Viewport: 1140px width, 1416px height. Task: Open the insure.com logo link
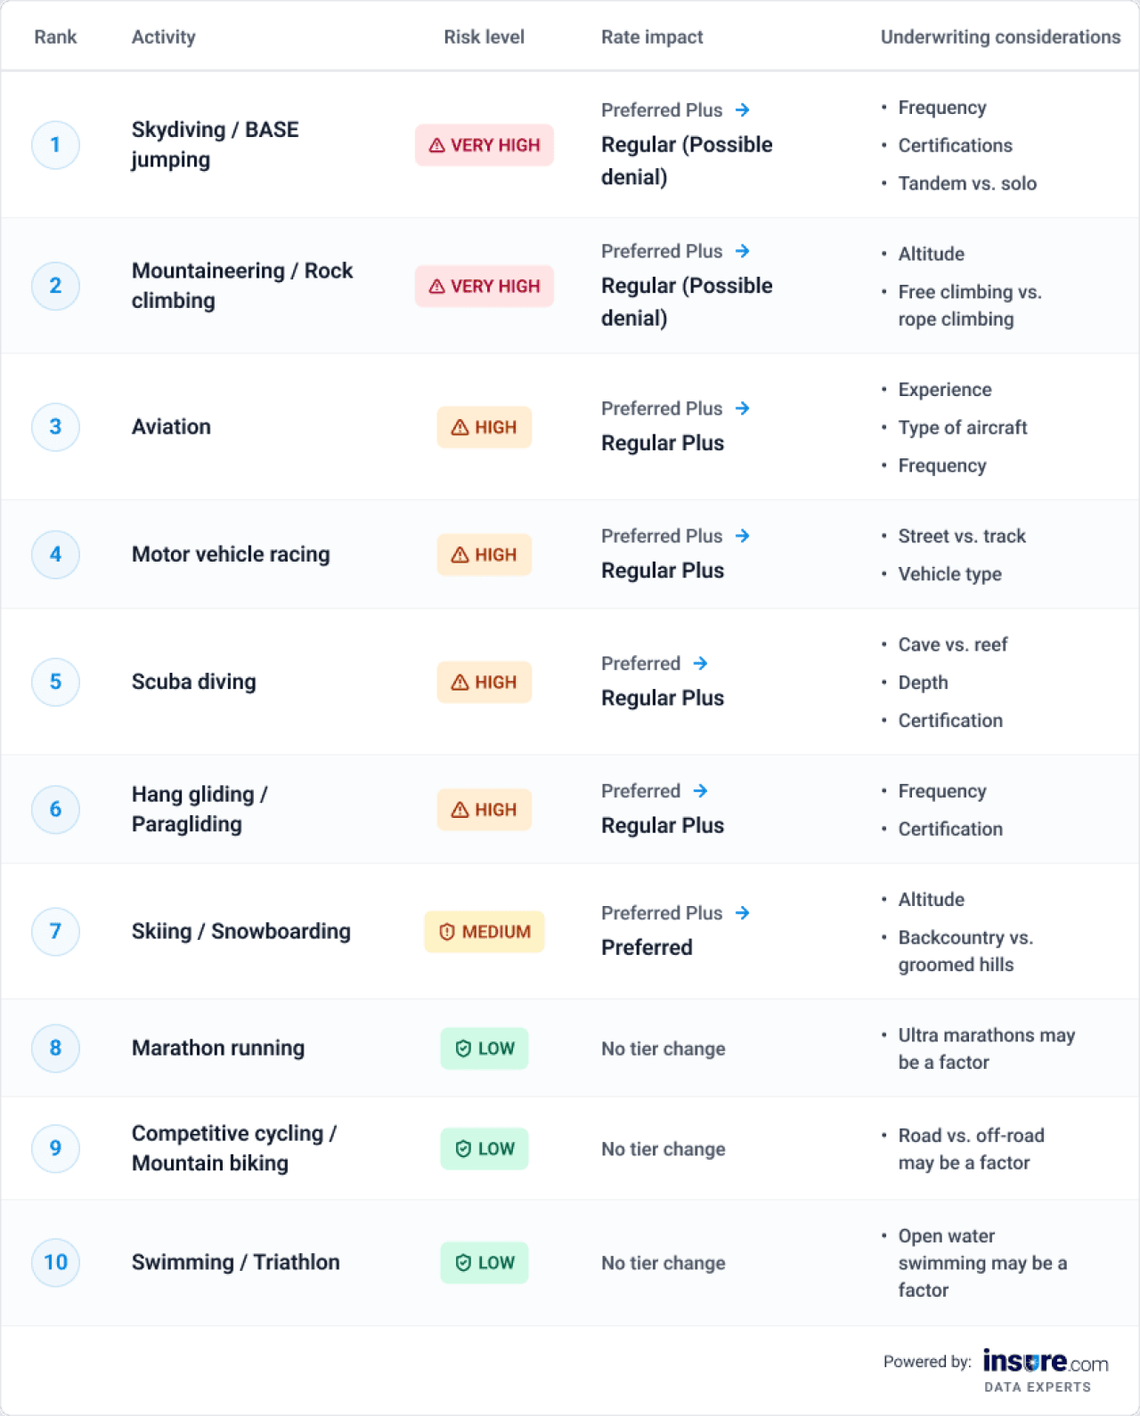1045,1364
